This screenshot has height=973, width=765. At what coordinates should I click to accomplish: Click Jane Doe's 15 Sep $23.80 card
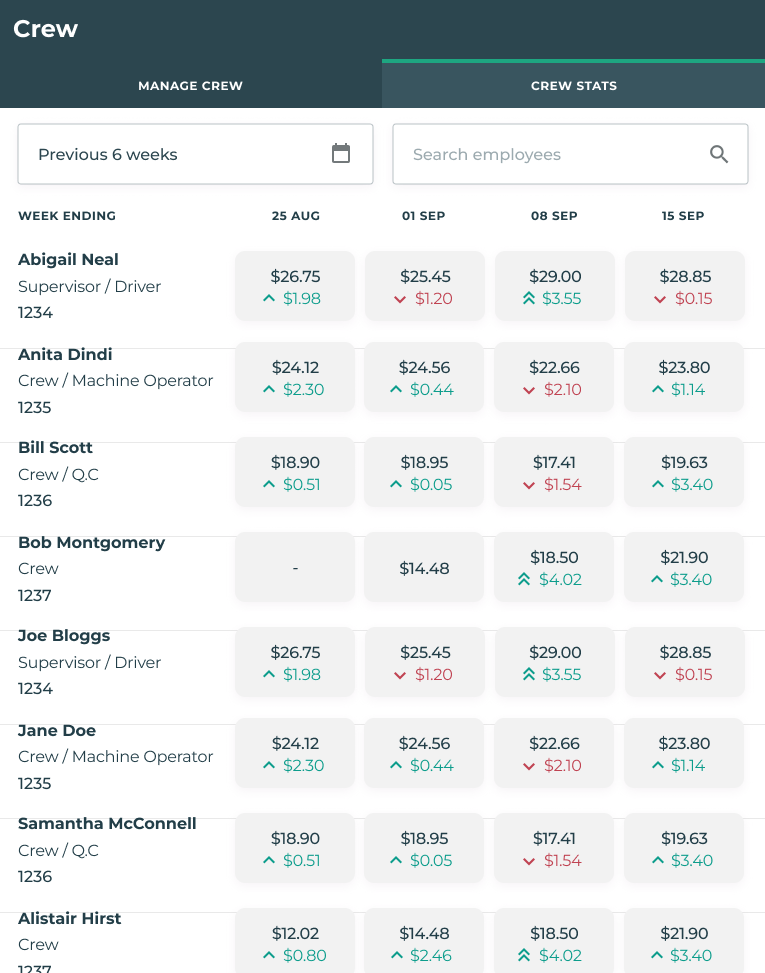[x=684, y=754]
